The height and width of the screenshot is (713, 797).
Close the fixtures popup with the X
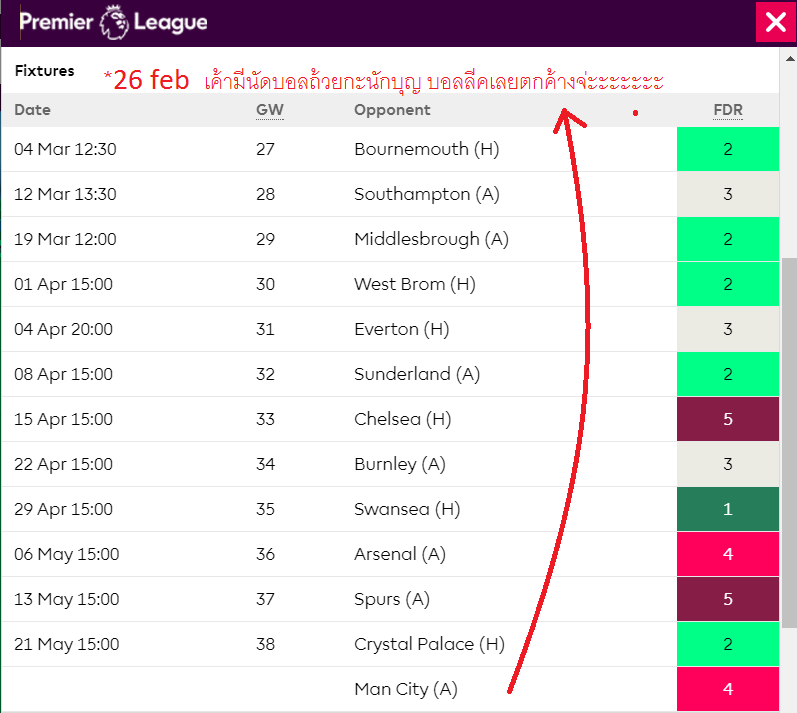coord(775,22)
